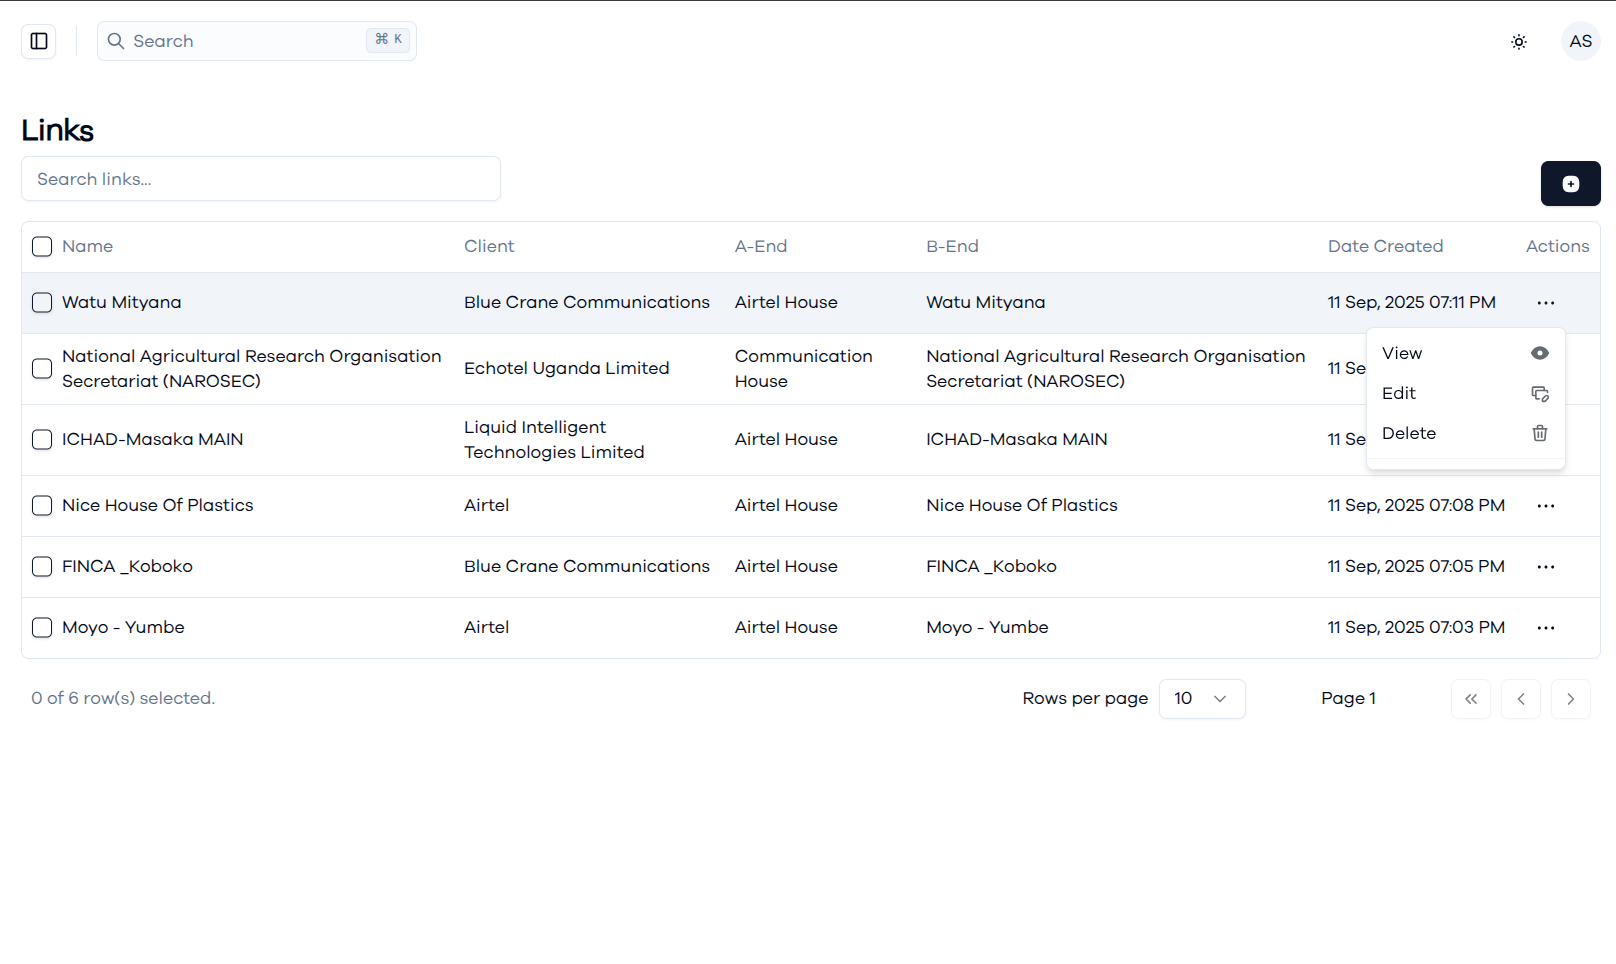1616x964 pixels.
Task: Select the Moyo - Yumbe row checkbox
Action: tap(42, 628)
